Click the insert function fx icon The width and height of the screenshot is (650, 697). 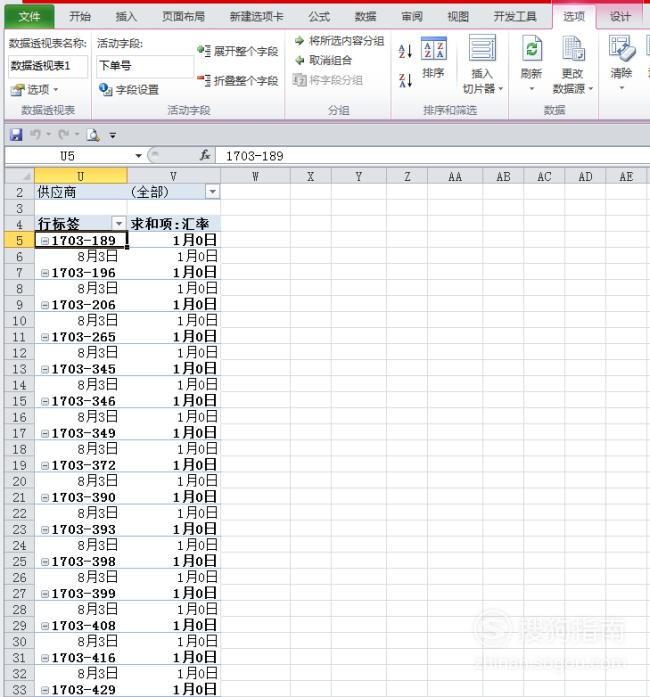(x=205, y=156)
